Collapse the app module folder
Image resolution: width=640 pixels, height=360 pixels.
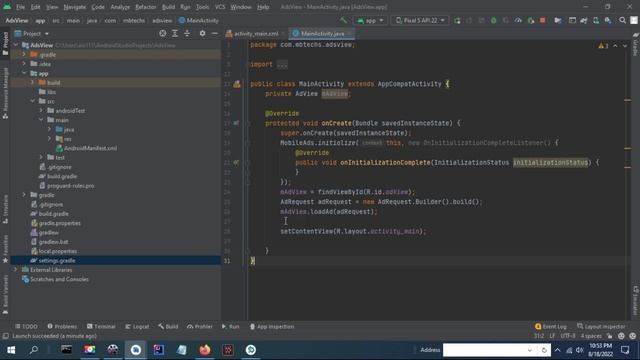(24, 73)
